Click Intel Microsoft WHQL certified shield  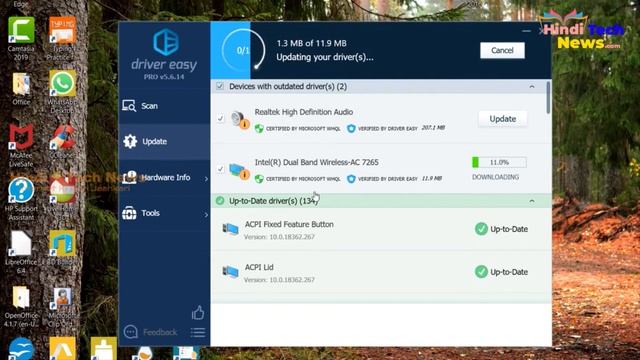(259, 179)
